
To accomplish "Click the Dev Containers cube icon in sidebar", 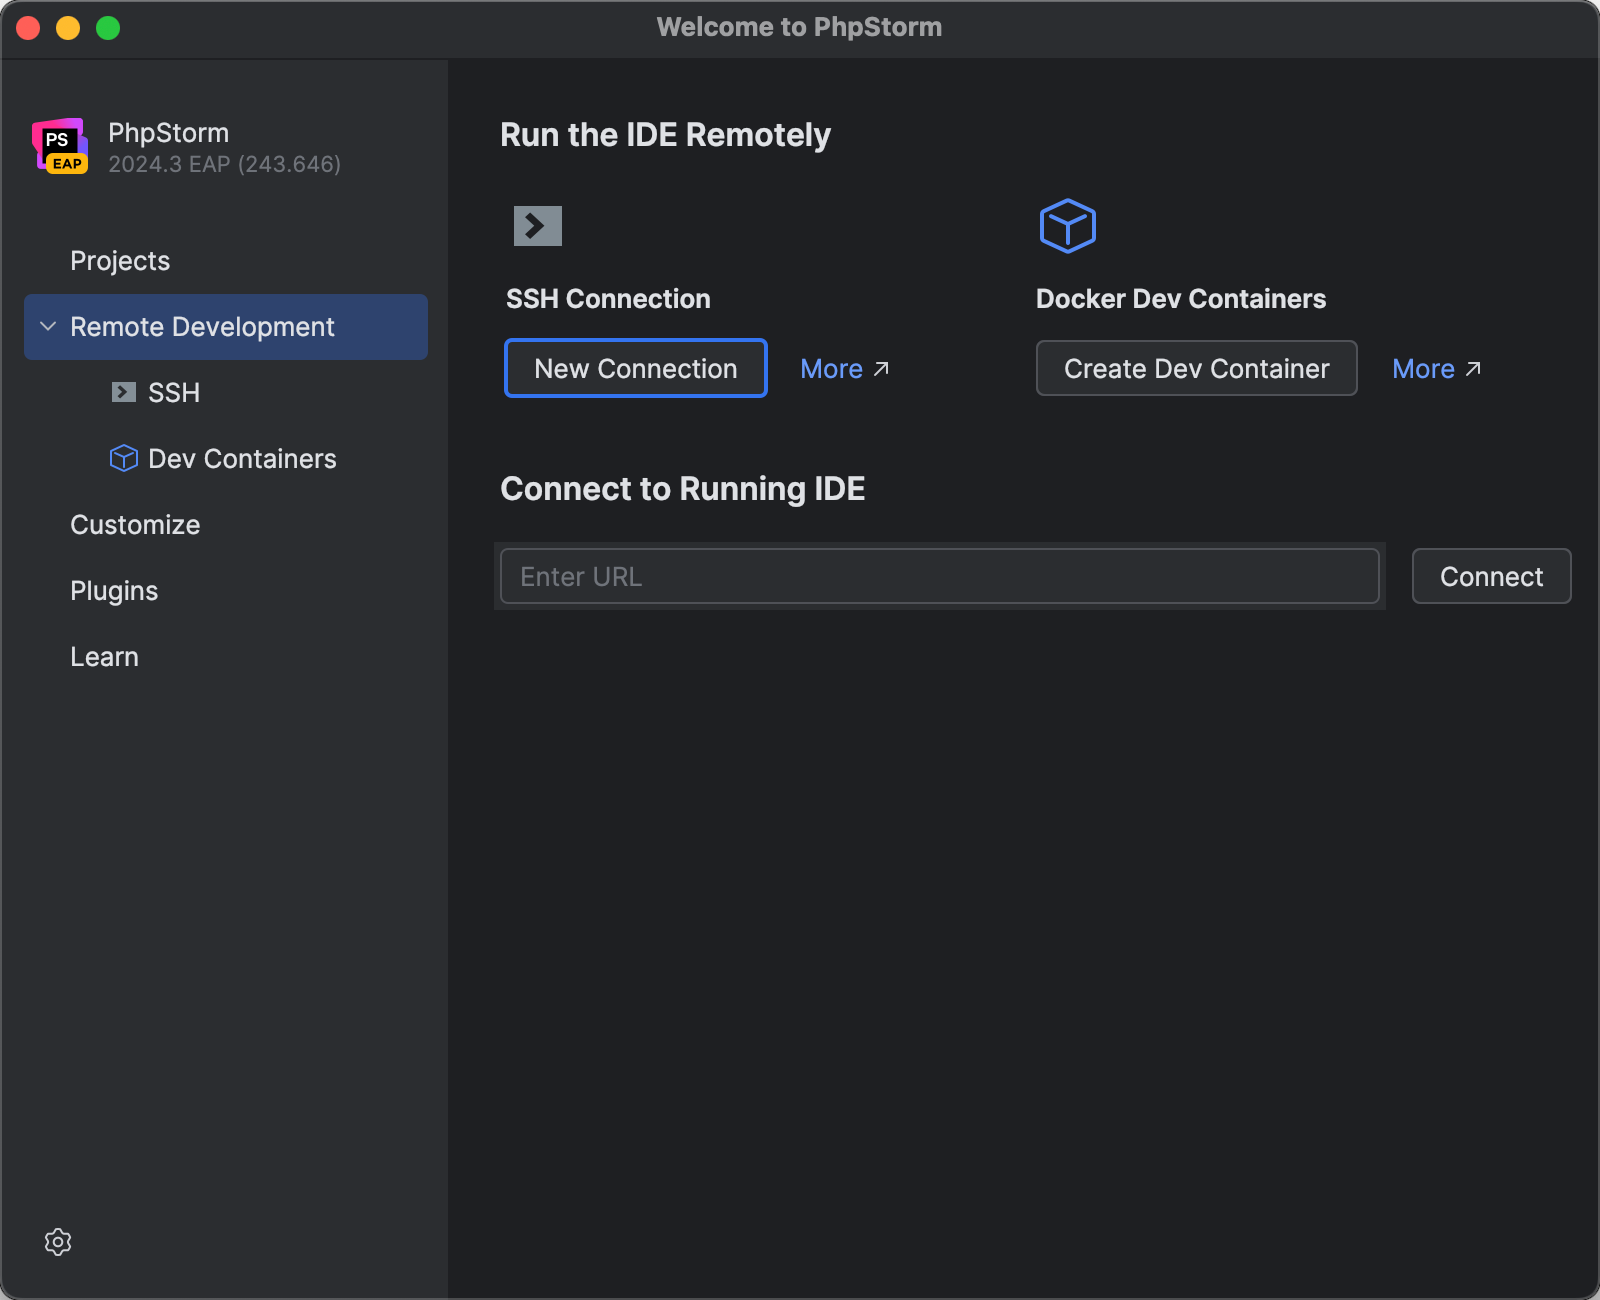I will [x=122, y=458].
